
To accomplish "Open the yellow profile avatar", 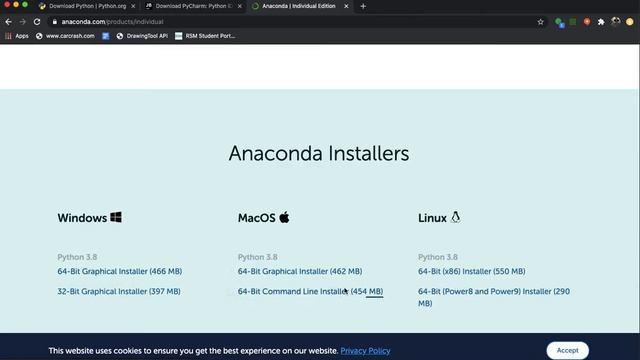I will click(629, 22).
